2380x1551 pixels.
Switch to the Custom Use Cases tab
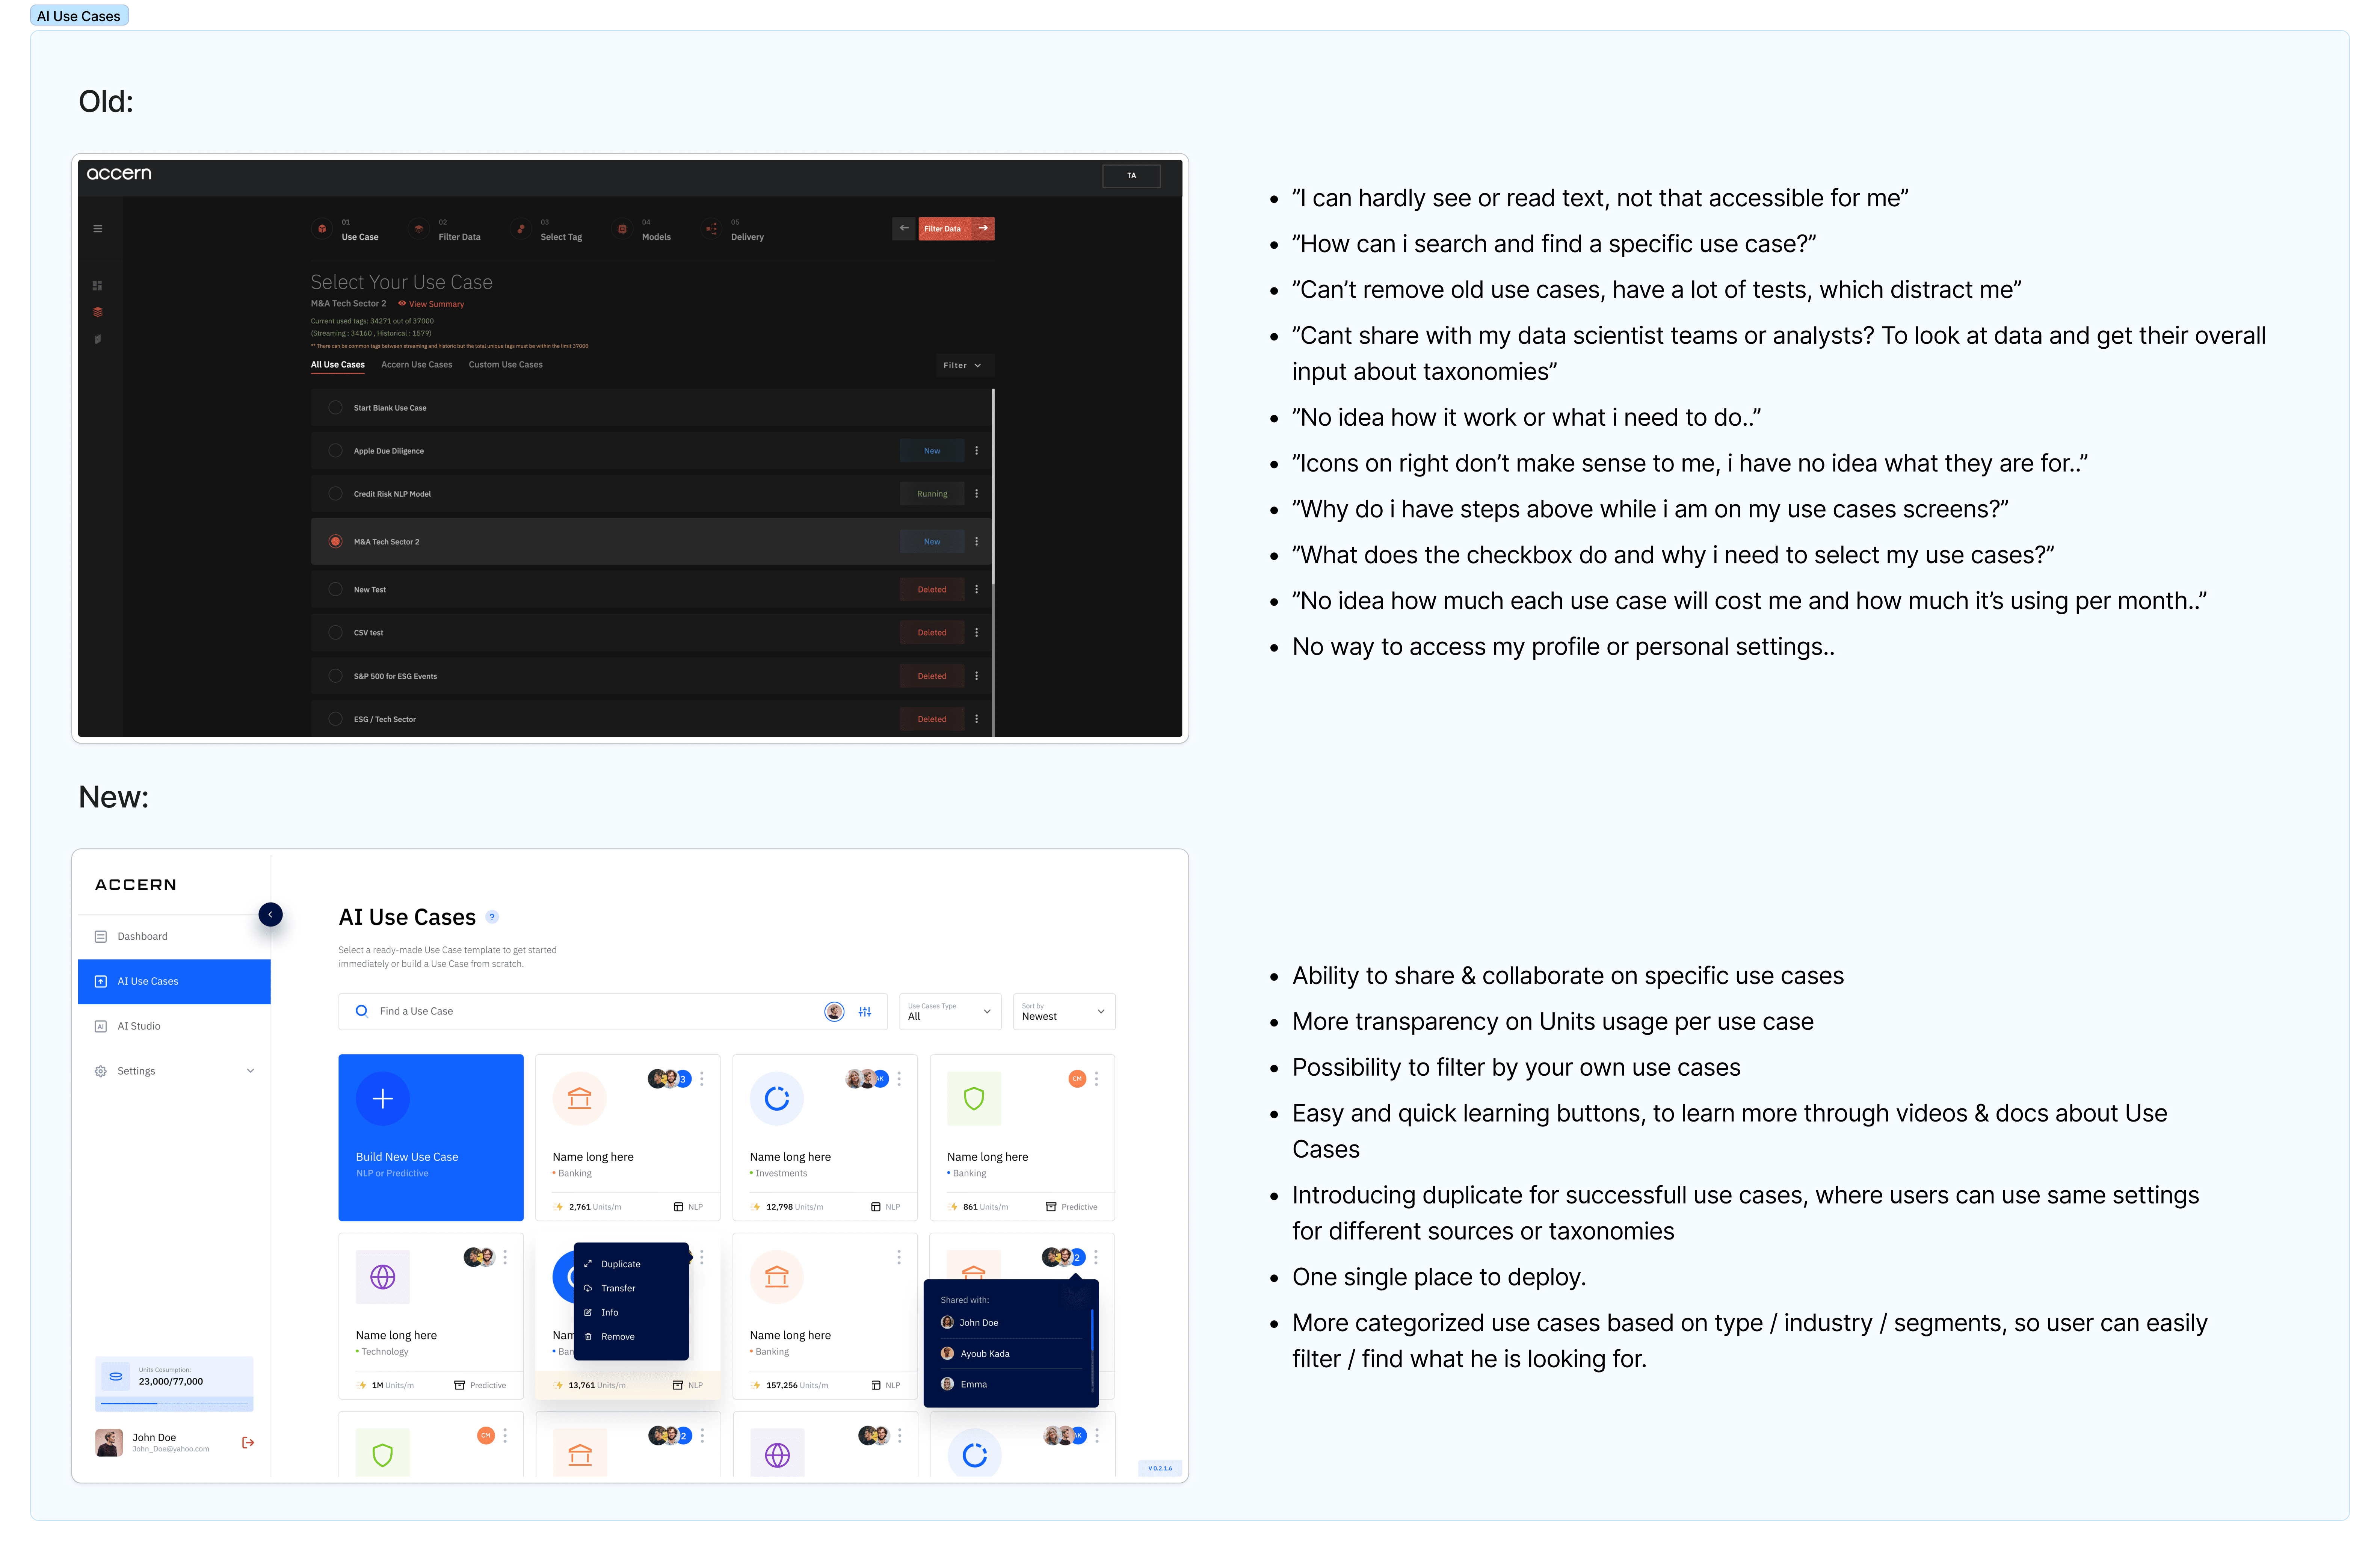click(506, 365)
